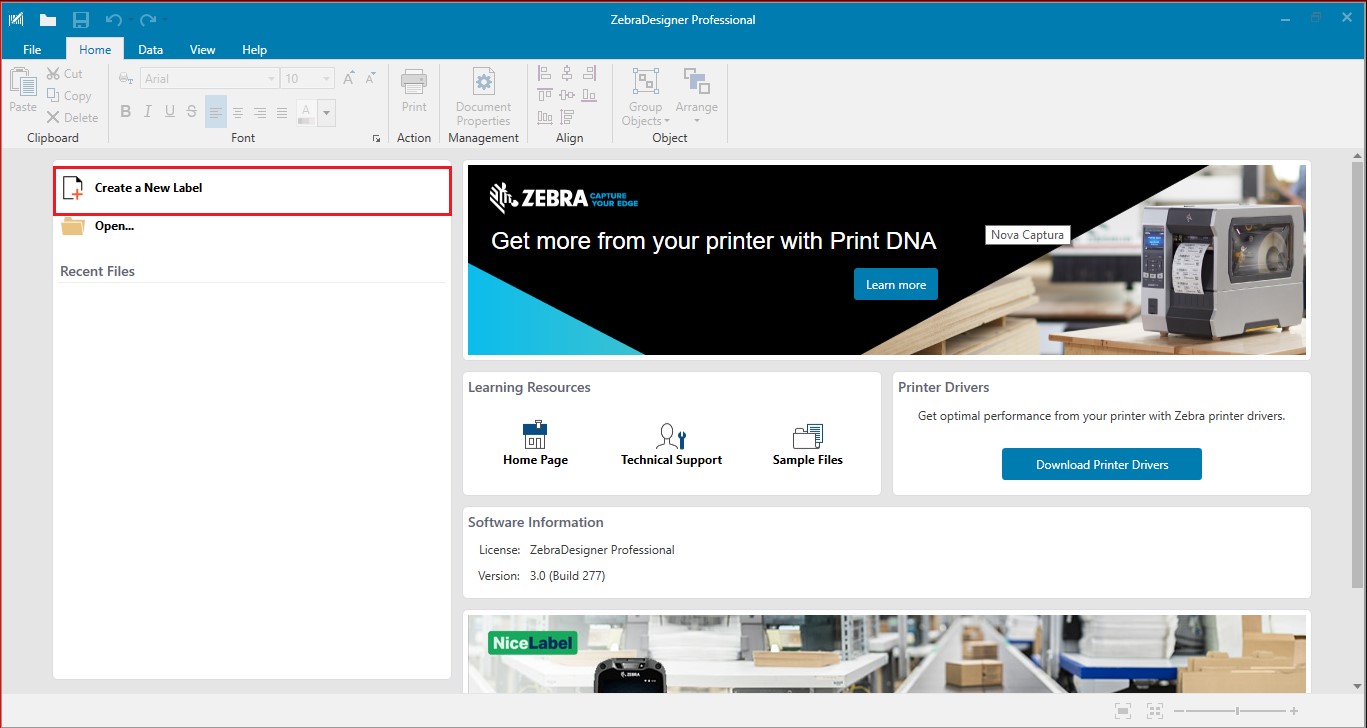The image size is (1367, 728).
Task: Click the fit-to-window zoom icon in the statusbar
Action: [x=1122, y=710]
